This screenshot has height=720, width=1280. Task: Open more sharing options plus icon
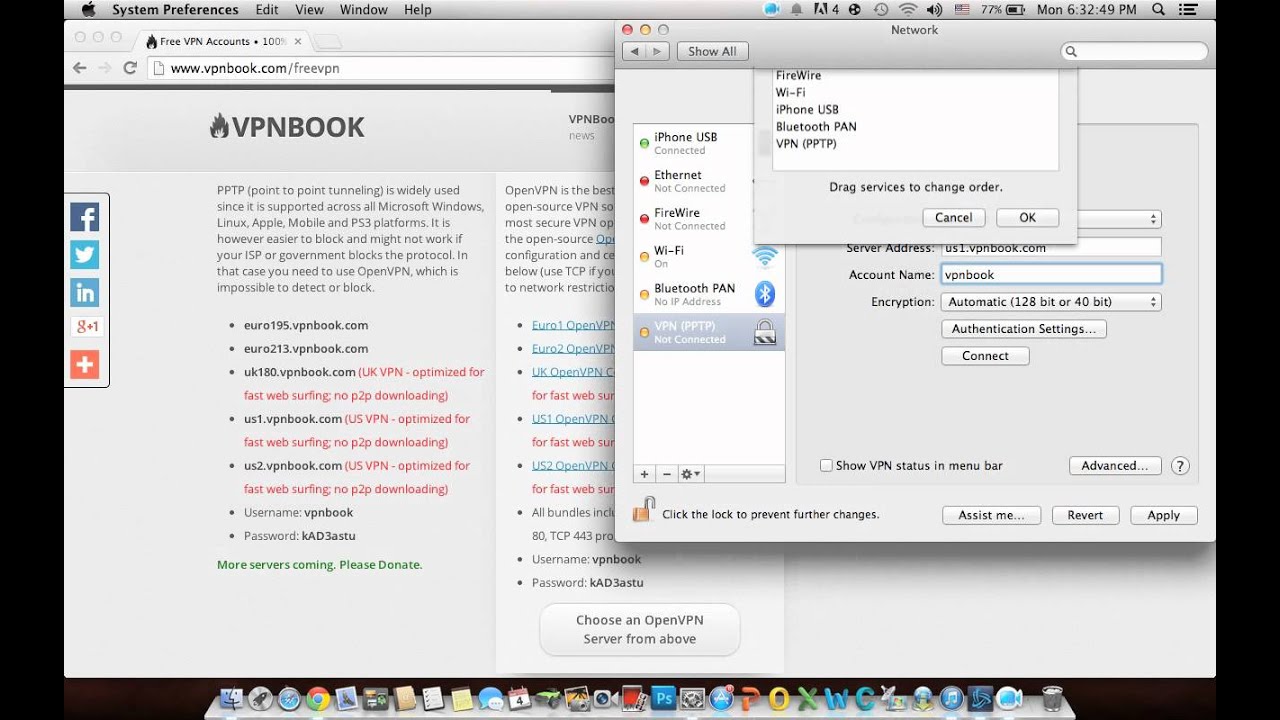coord(85,364)
